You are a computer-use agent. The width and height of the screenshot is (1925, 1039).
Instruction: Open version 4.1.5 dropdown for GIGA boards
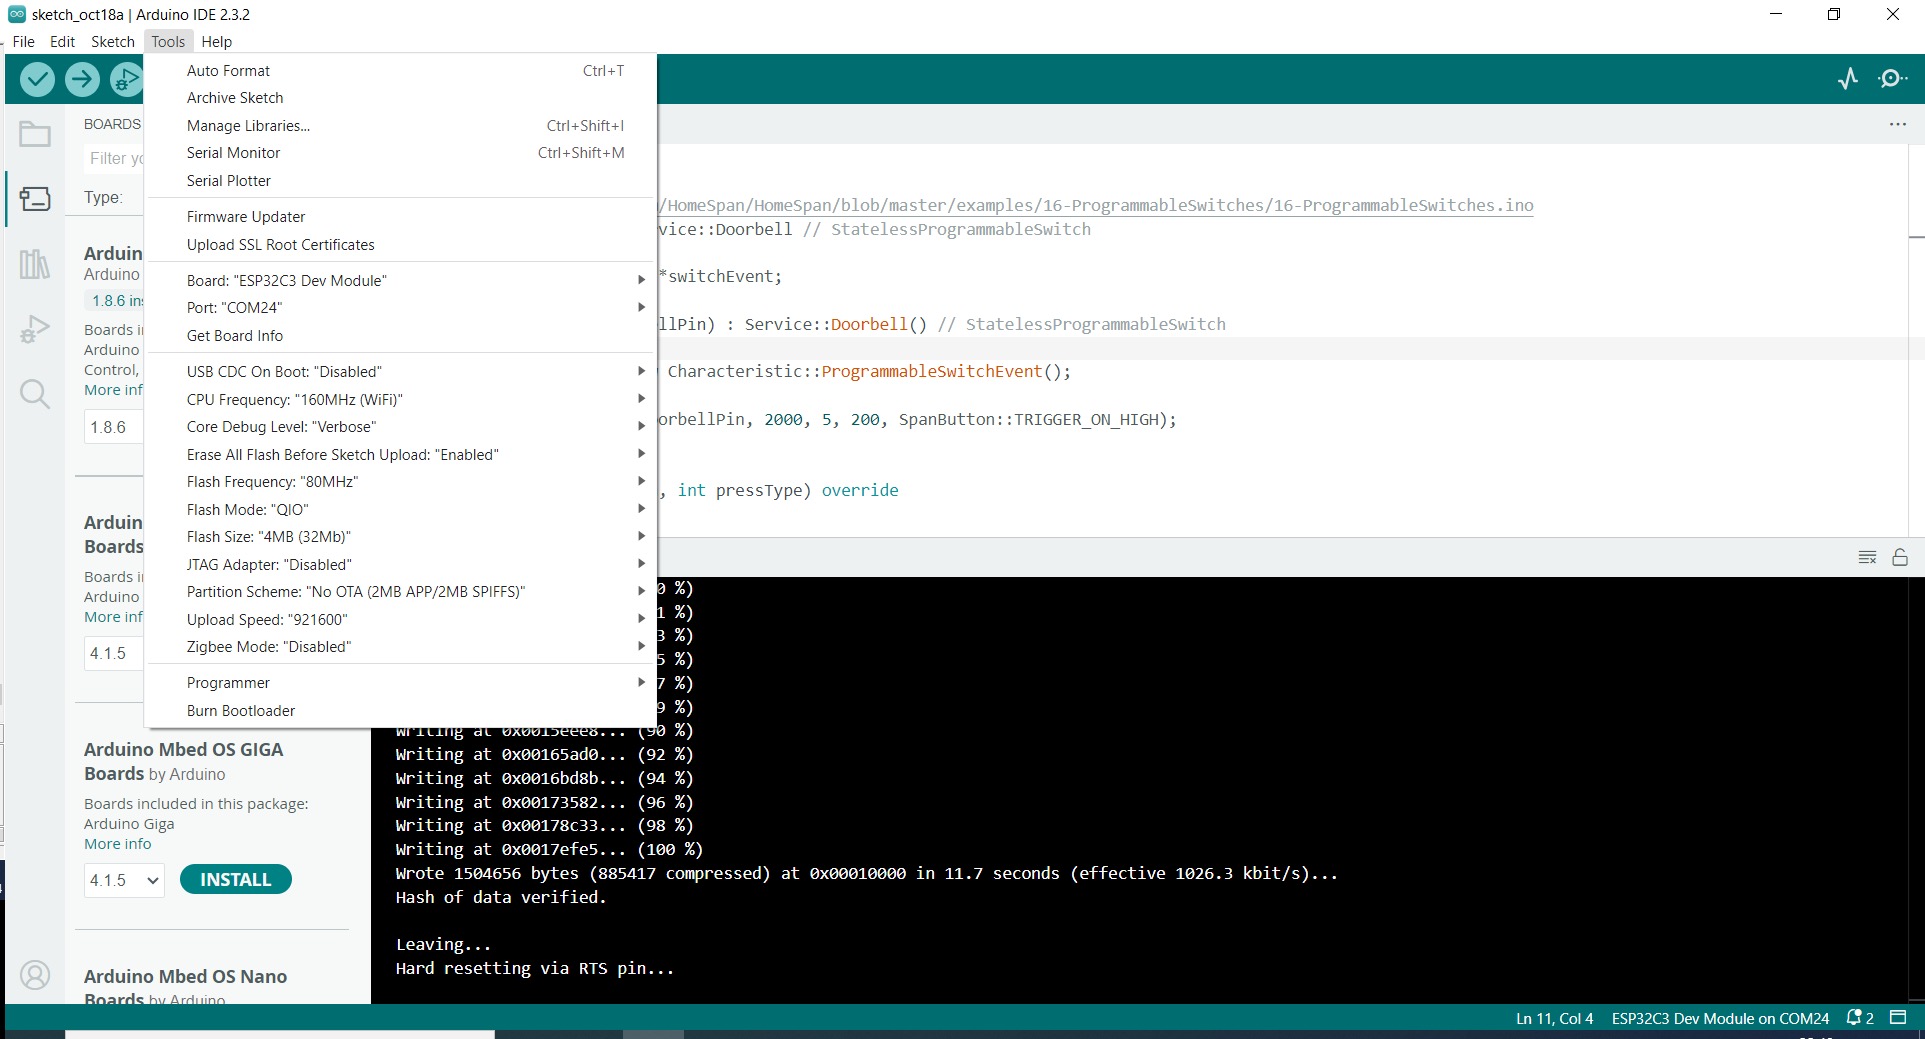(x=124, y=880)
